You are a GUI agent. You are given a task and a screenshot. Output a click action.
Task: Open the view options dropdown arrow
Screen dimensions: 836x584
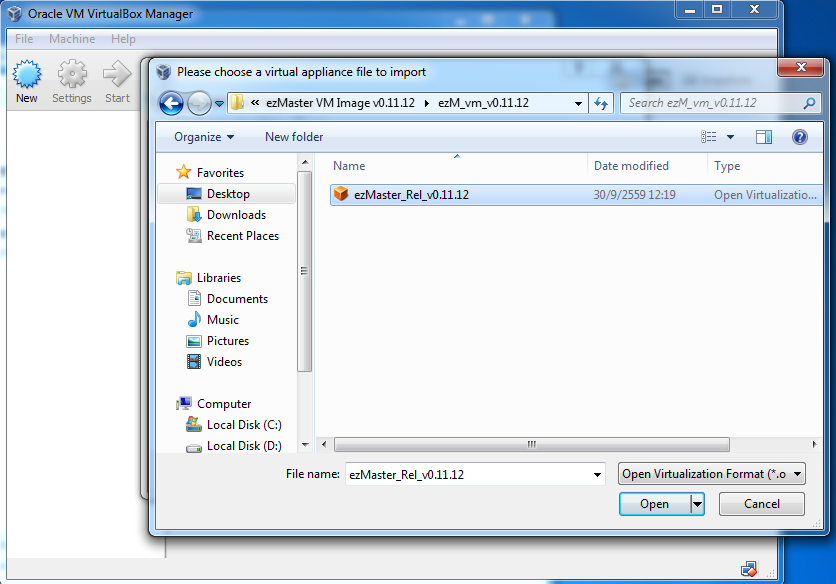click(730, 137)
